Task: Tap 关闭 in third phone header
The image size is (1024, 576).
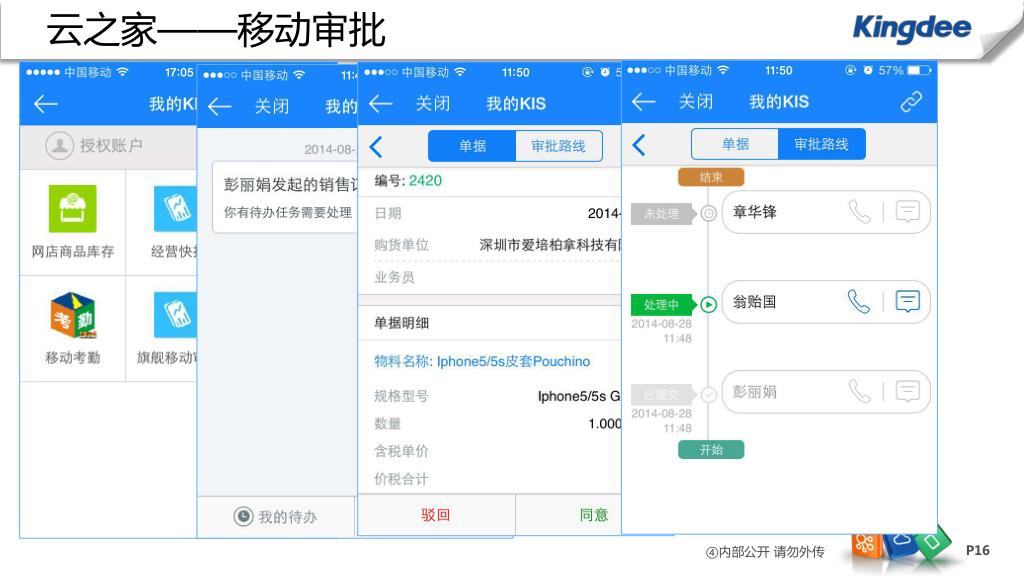Action: click(x=433, y=103)
